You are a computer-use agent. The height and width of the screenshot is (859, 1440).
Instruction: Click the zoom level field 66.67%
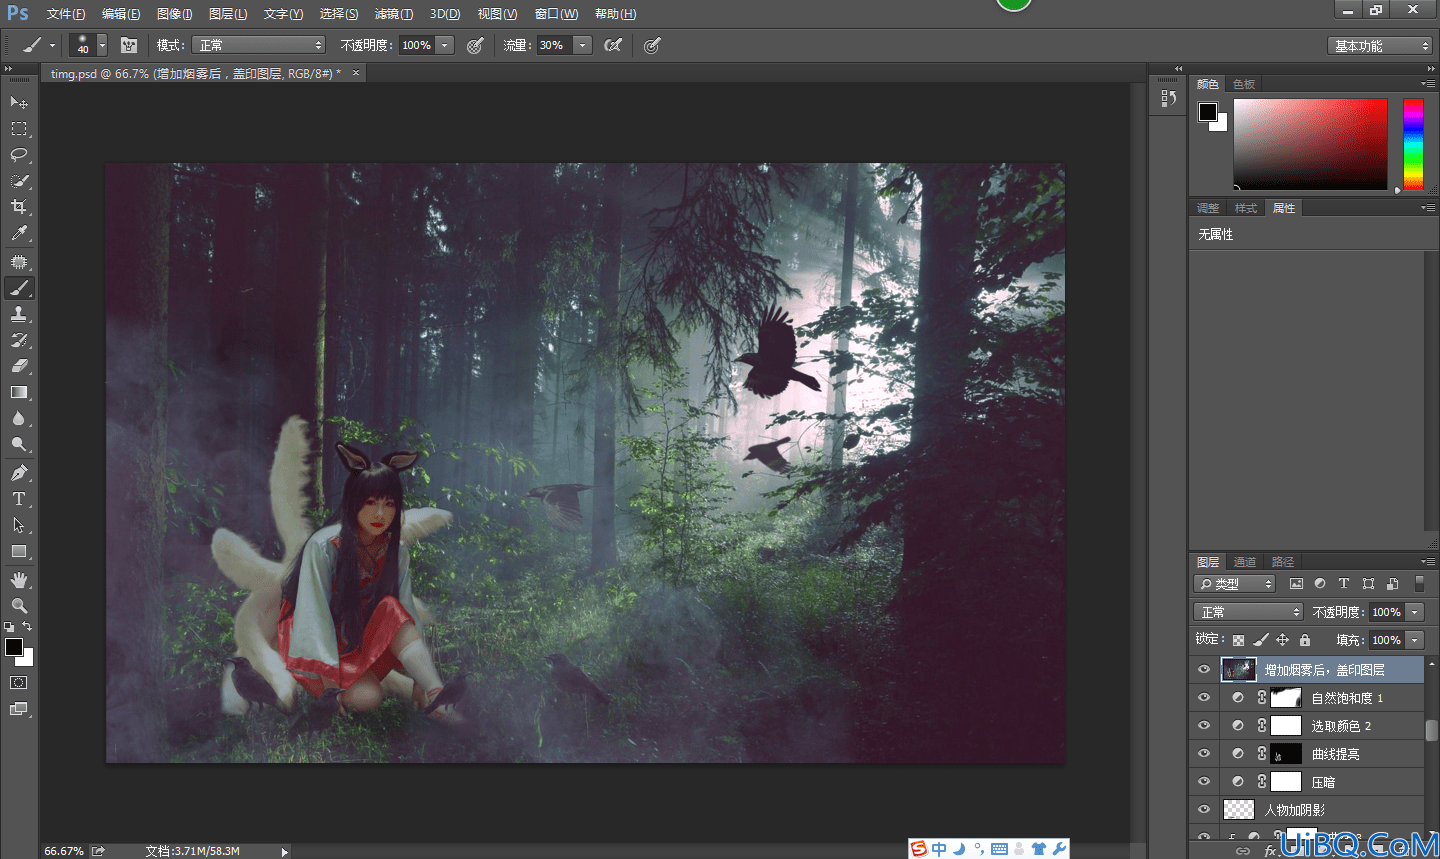pyautogui.click(x=64, y=851)
